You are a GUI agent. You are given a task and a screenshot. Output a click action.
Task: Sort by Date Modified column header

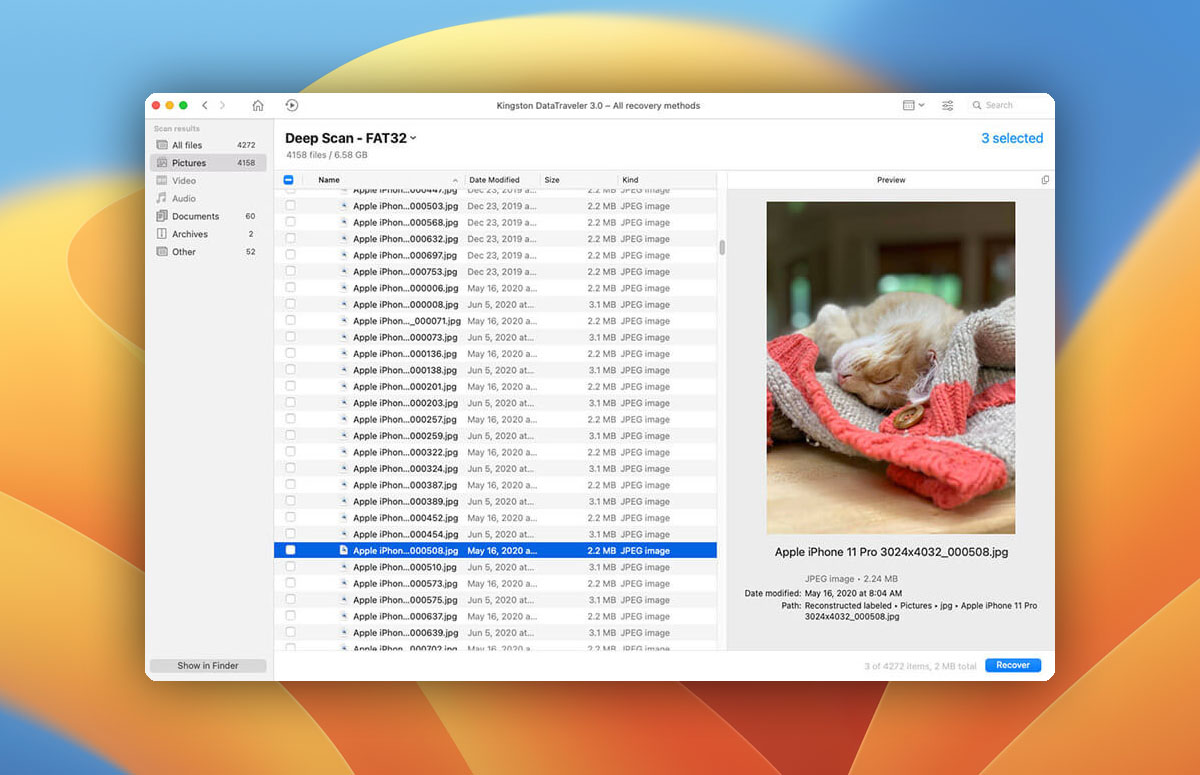[502, 180]
